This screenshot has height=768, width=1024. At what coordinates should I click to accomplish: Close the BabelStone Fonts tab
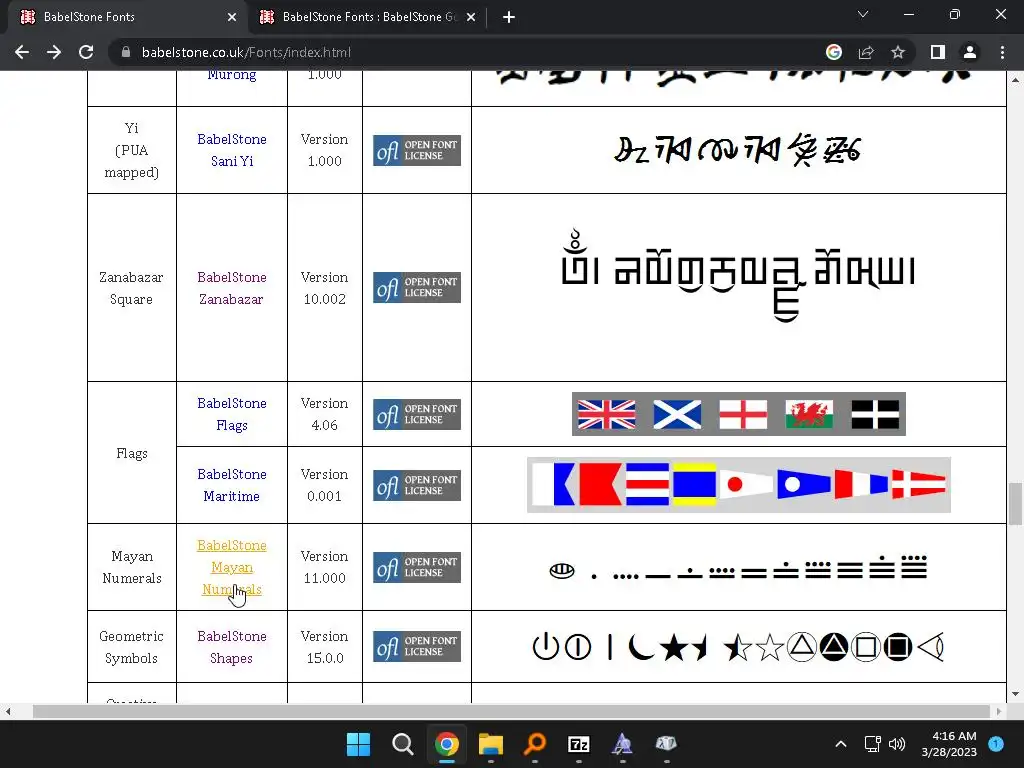(x=232, y=17)
